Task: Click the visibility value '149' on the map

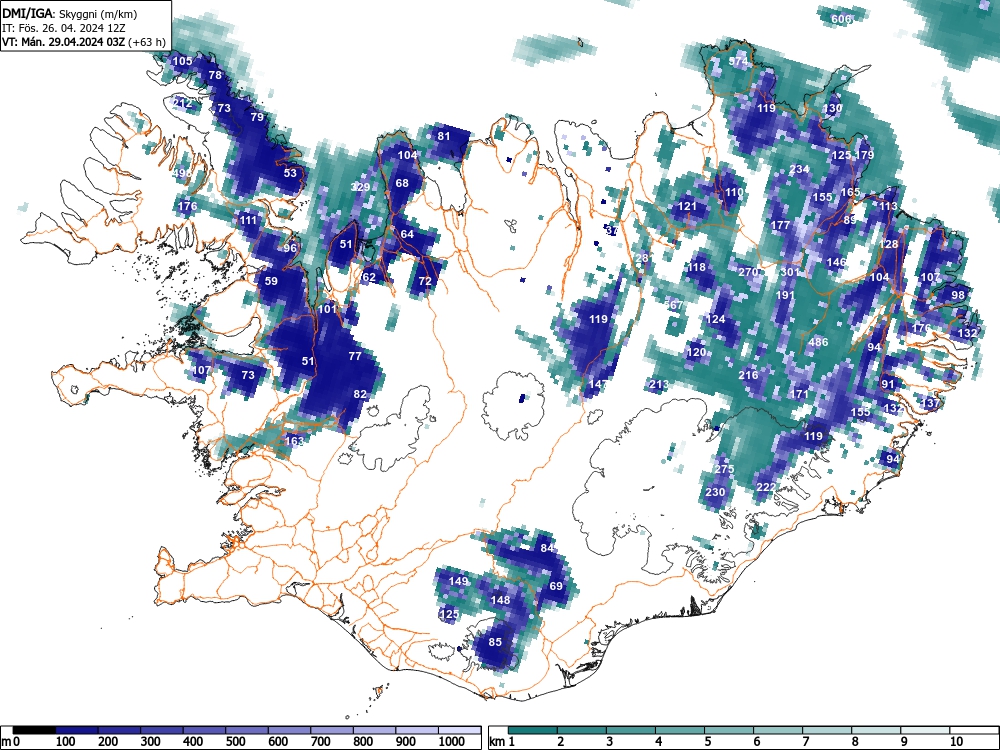Action: pos(458,581)
